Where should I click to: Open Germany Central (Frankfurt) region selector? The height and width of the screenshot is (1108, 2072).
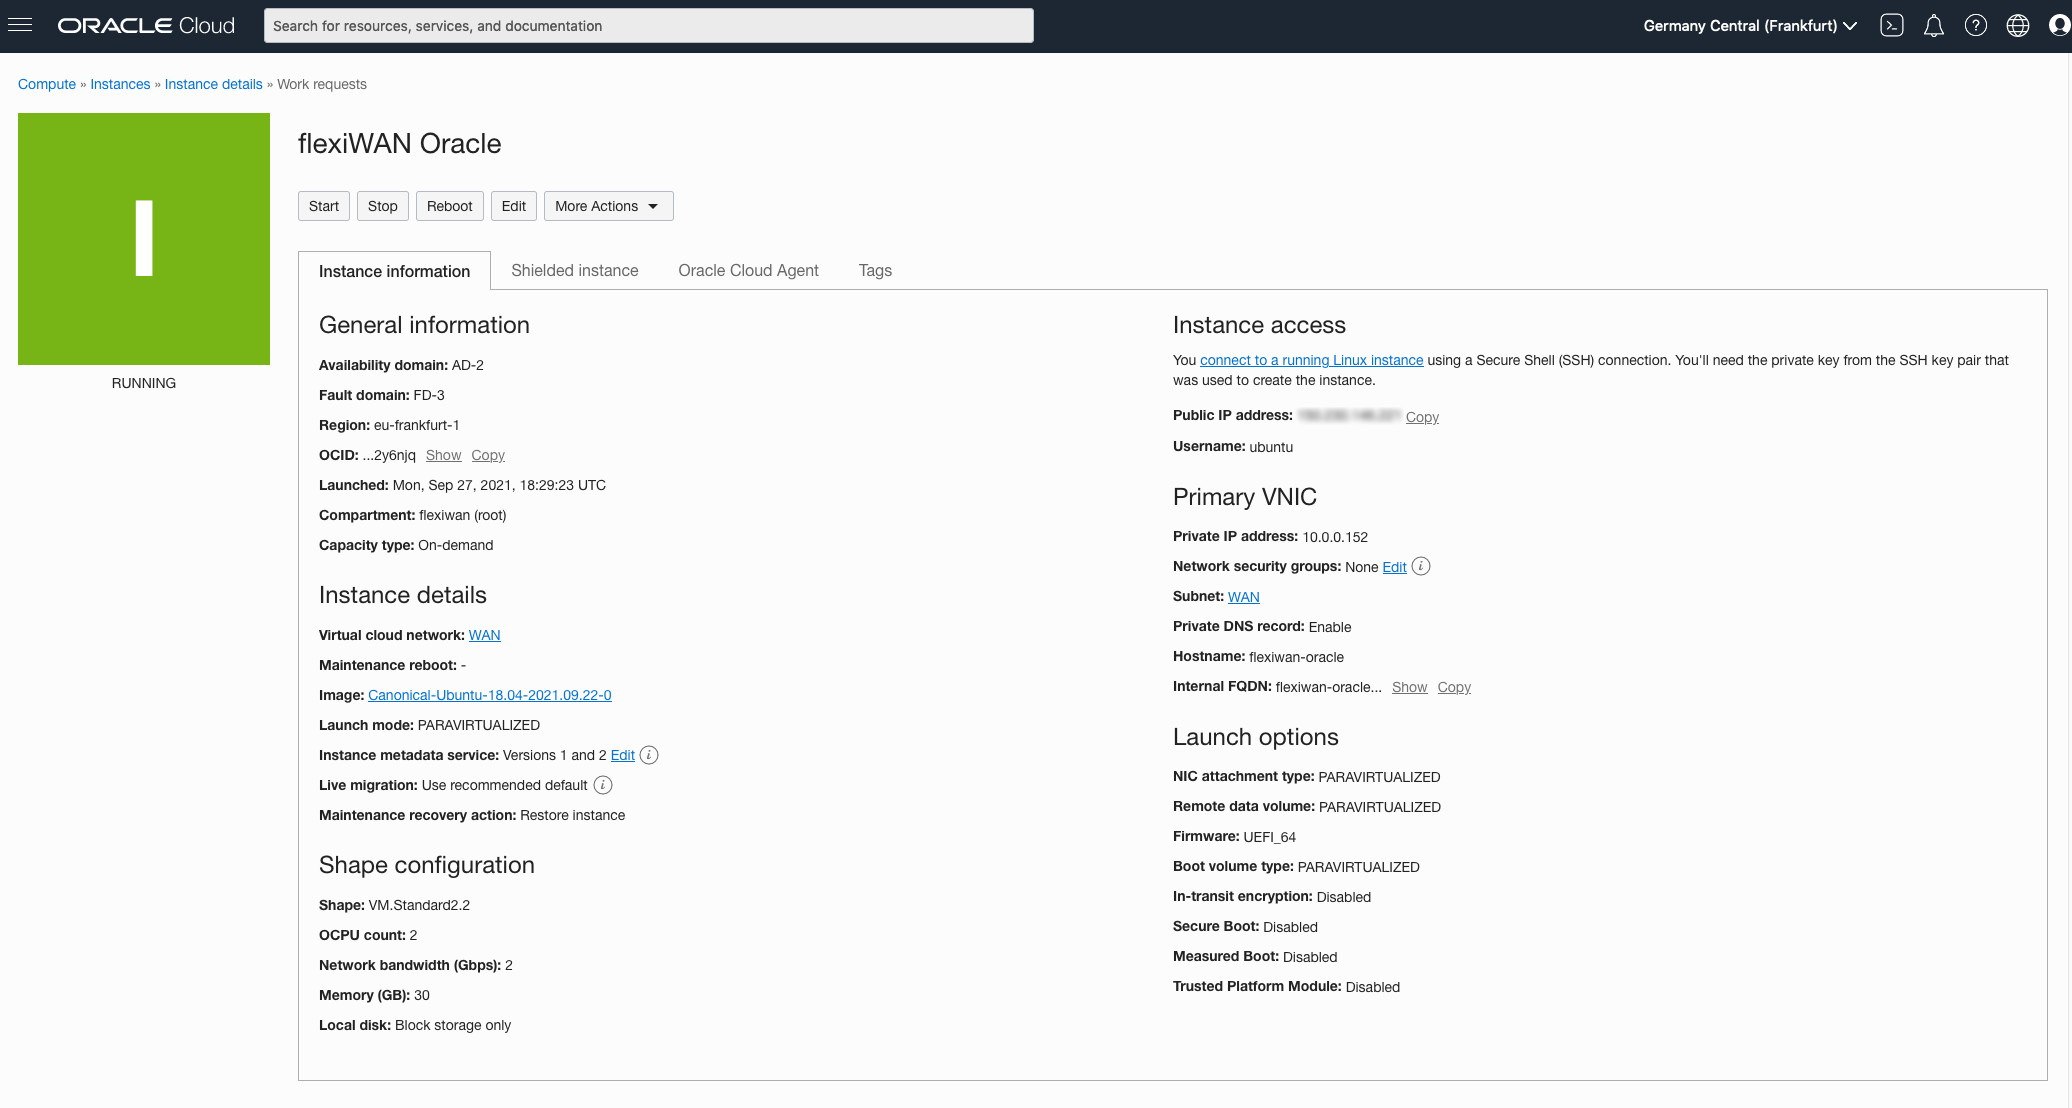1749,26
